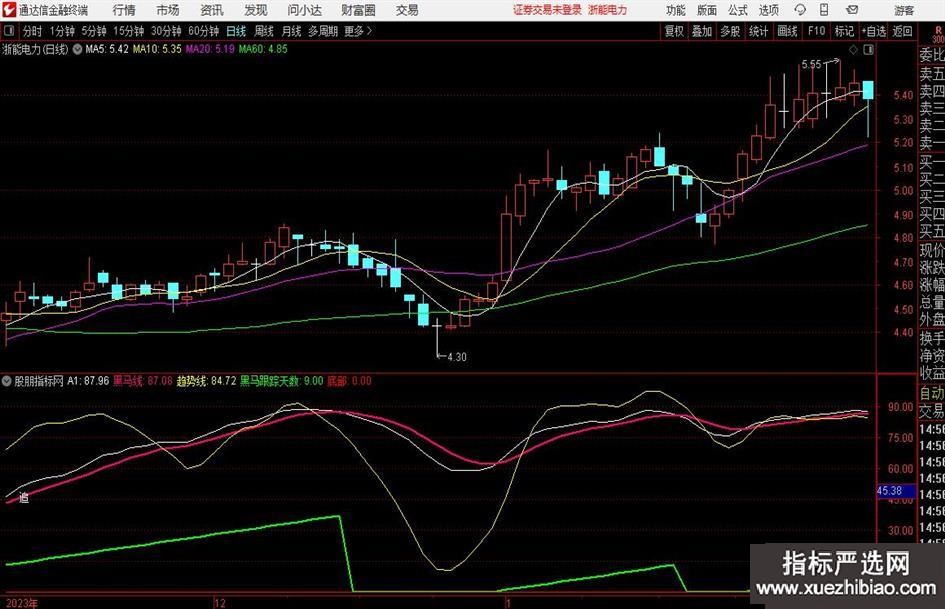Open the 市场 menu

point(168,10)
